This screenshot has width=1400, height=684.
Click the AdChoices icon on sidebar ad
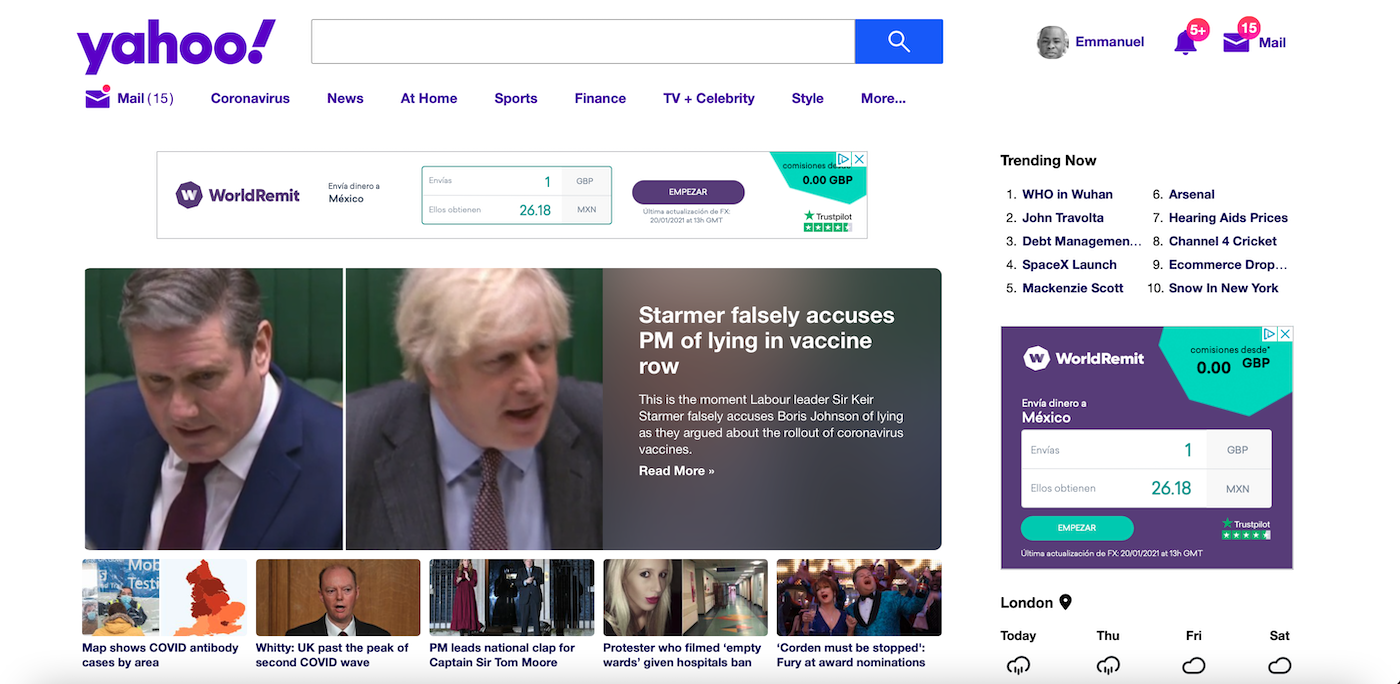pyautogui.click(x=1270, y=334)
